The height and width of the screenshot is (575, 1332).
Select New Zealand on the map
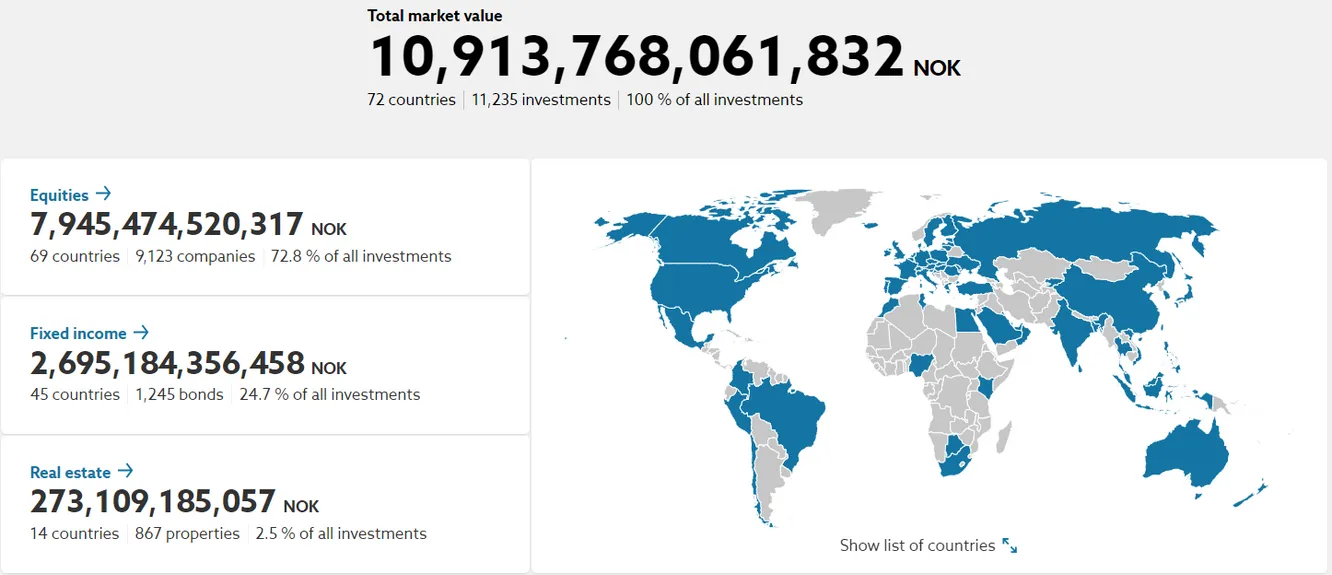1250,494
